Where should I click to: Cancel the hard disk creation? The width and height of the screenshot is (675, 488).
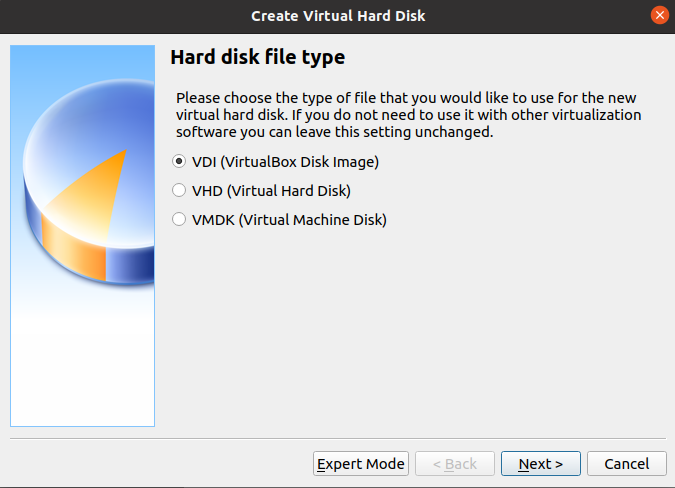[627, 464]
